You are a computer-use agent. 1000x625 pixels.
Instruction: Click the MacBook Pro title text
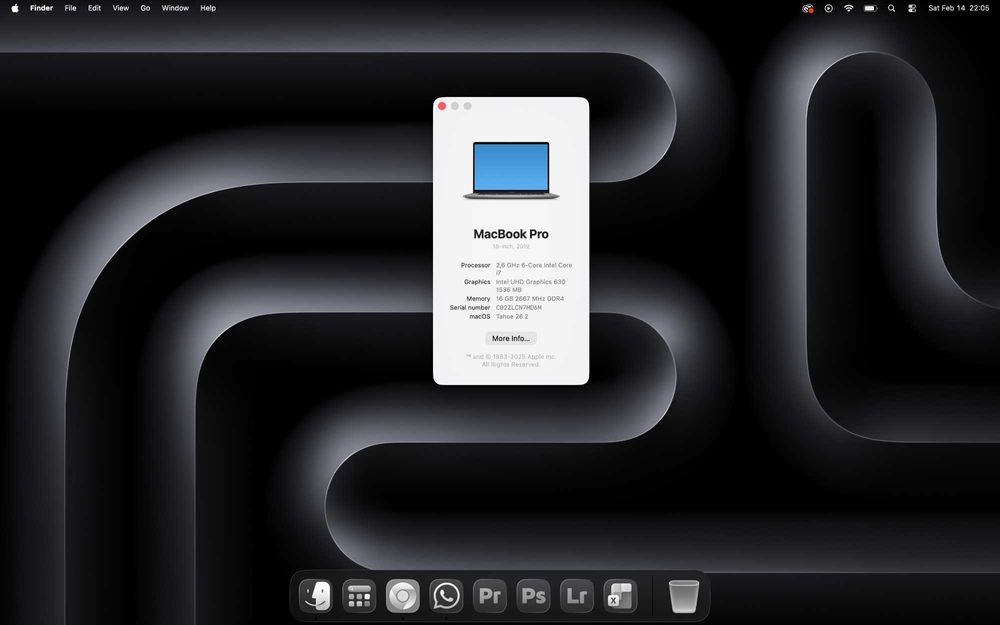point(511,234)
